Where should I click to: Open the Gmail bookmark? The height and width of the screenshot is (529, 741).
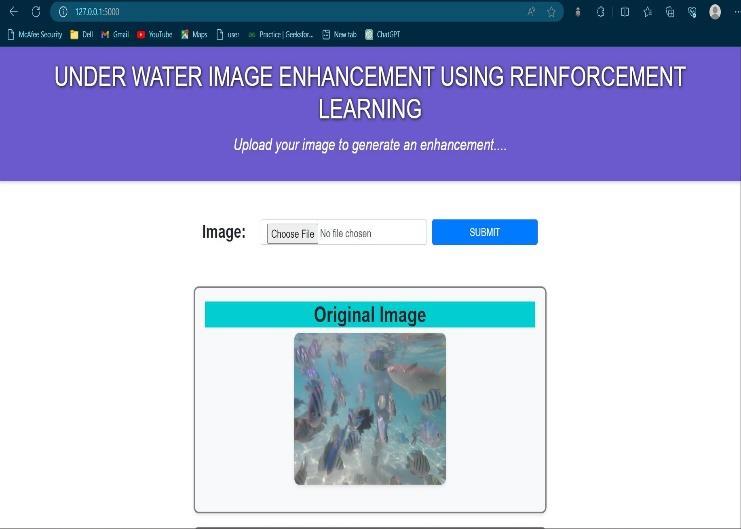[115, 35]
